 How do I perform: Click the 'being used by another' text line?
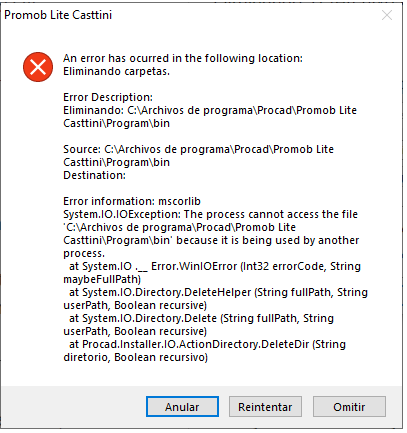click(211, 240)
